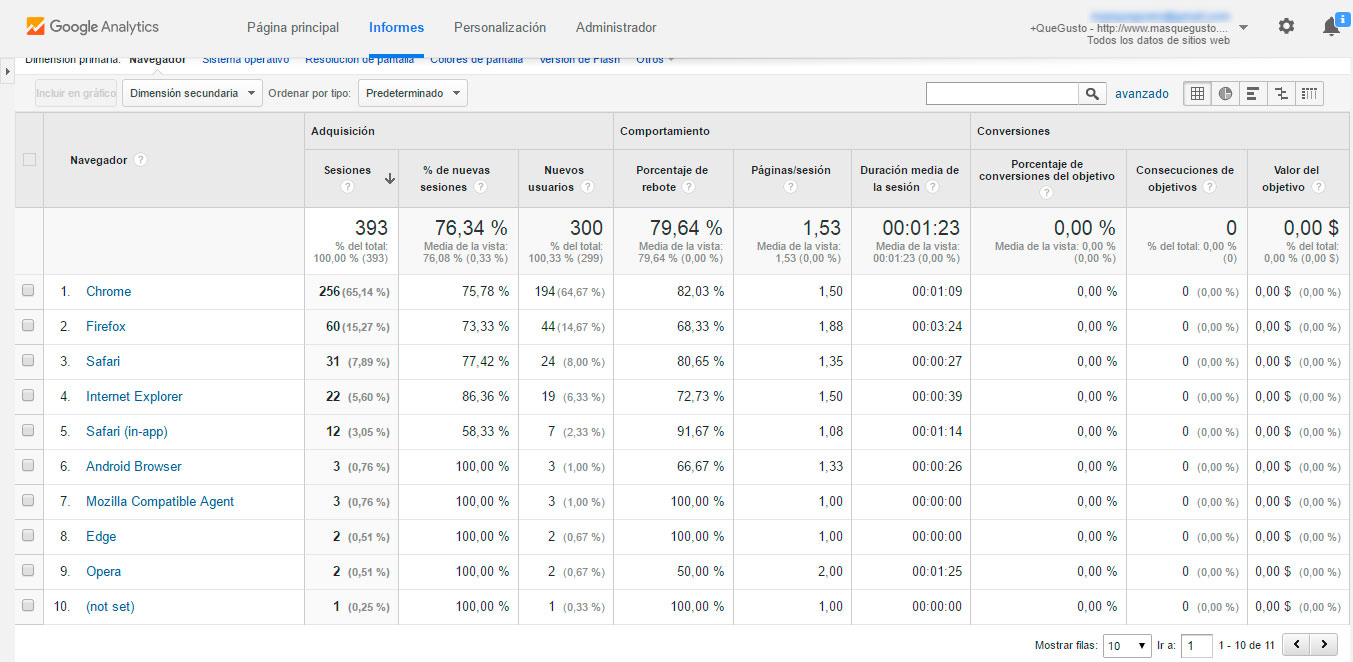Open the Chrome browser link
The image size is (1353, 662).
108,292
